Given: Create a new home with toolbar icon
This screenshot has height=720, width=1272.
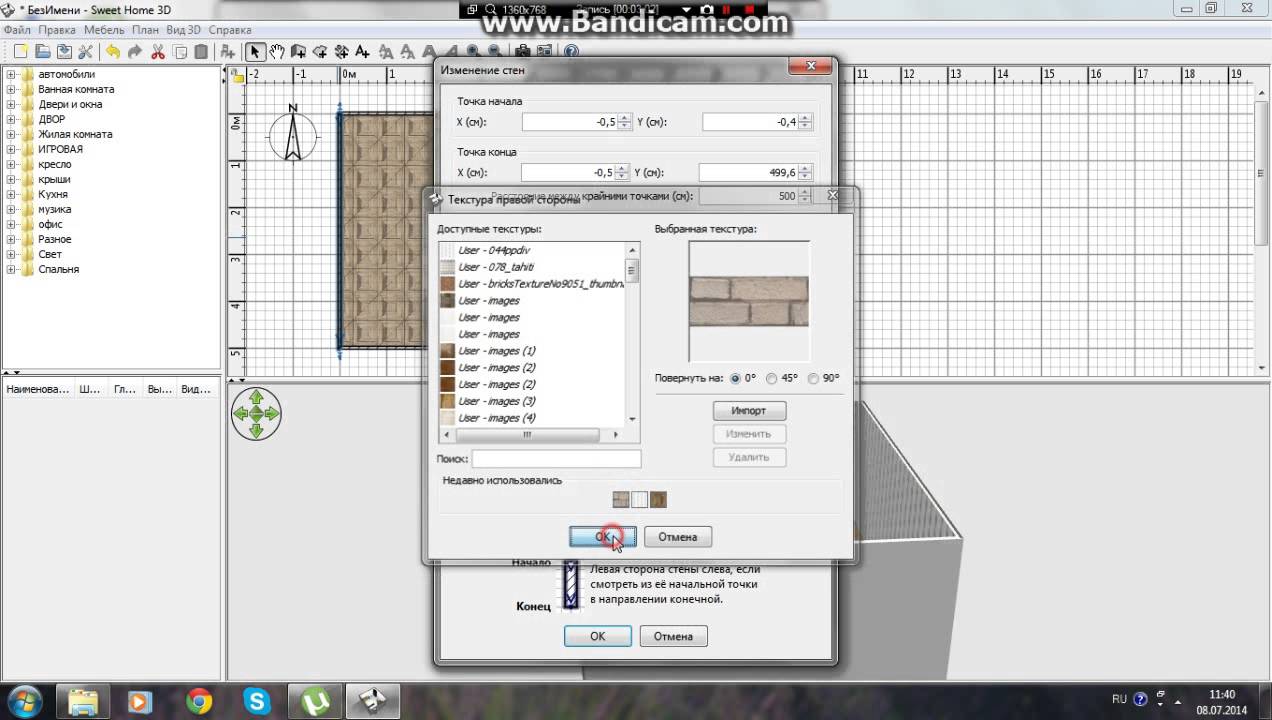Looking at the screenshot, I should pos(20,51).
